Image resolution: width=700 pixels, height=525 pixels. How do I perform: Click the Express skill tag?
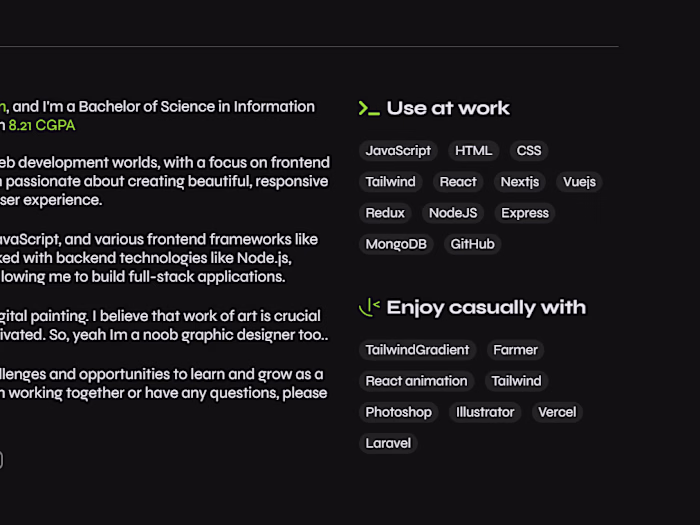click(525, 213)
